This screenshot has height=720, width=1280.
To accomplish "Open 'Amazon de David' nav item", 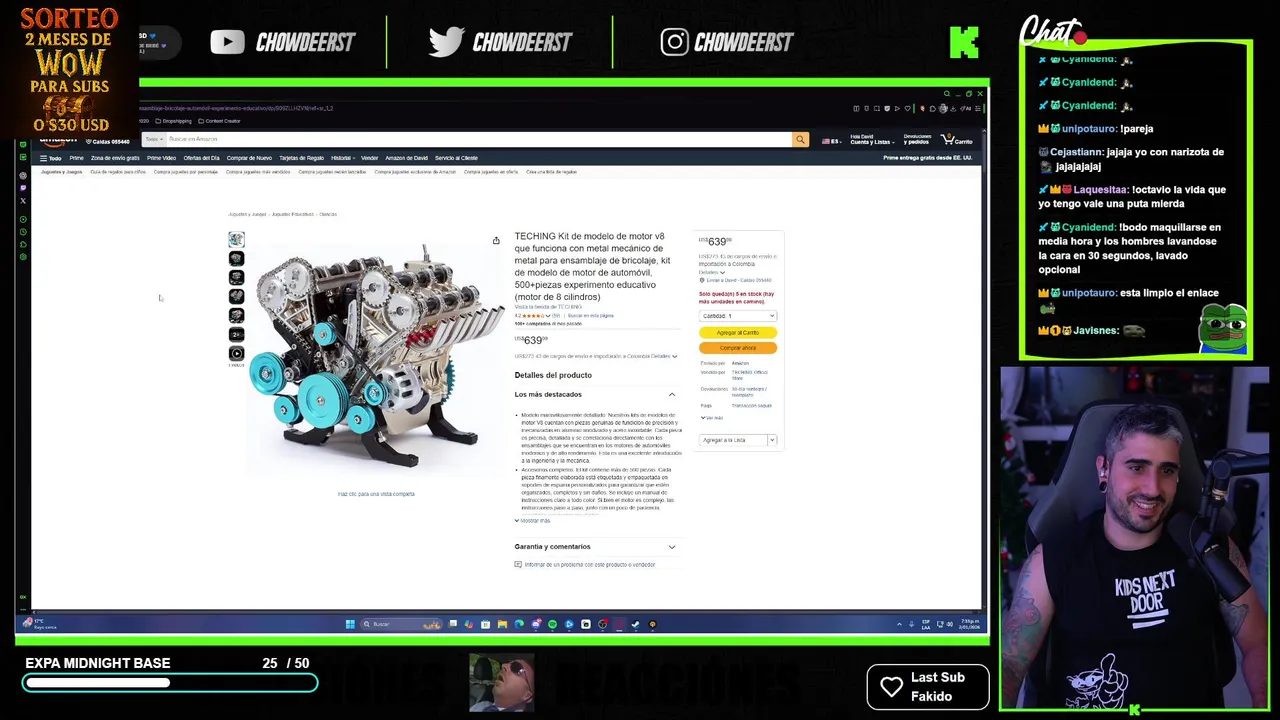I will pyautogui.click(x=407, y=158).
